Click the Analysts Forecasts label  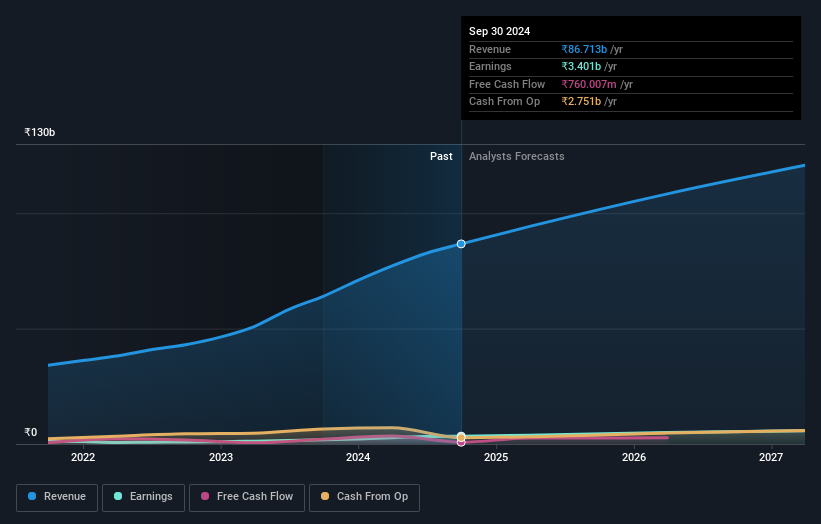[x=517, y=157]
